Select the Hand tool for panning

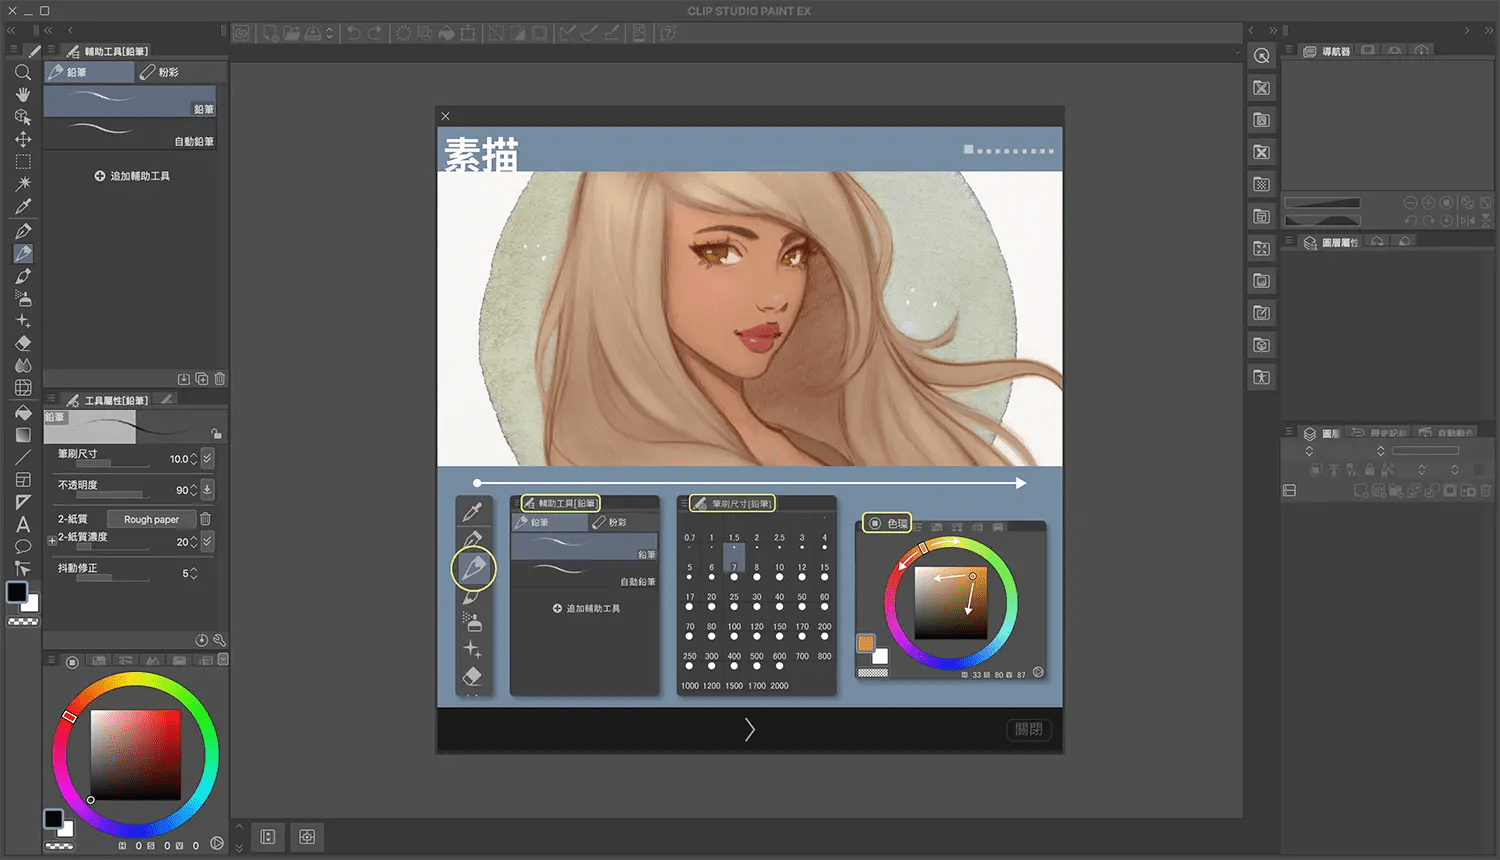(x=23, y=95)
